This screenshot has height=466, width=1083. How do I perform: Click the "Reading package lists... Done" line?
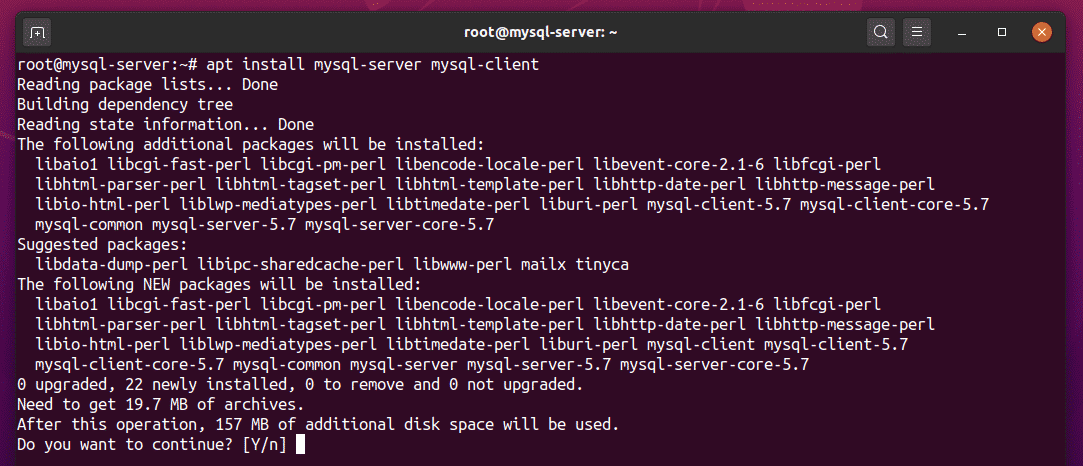(147, 85)
